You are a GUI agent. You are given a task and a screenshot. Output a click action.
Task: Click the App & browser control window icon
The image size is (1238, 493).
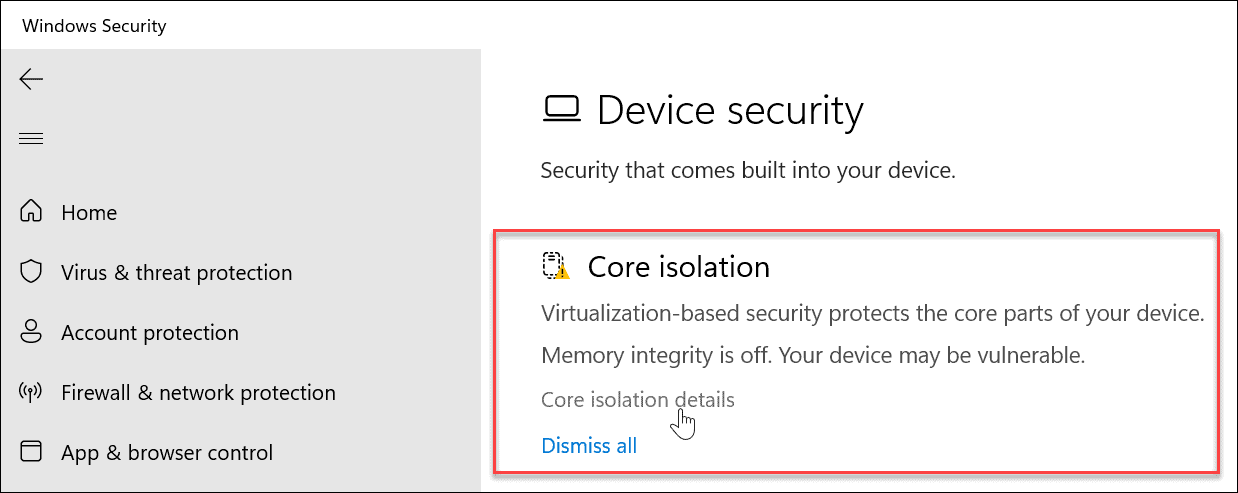(31, 452)
